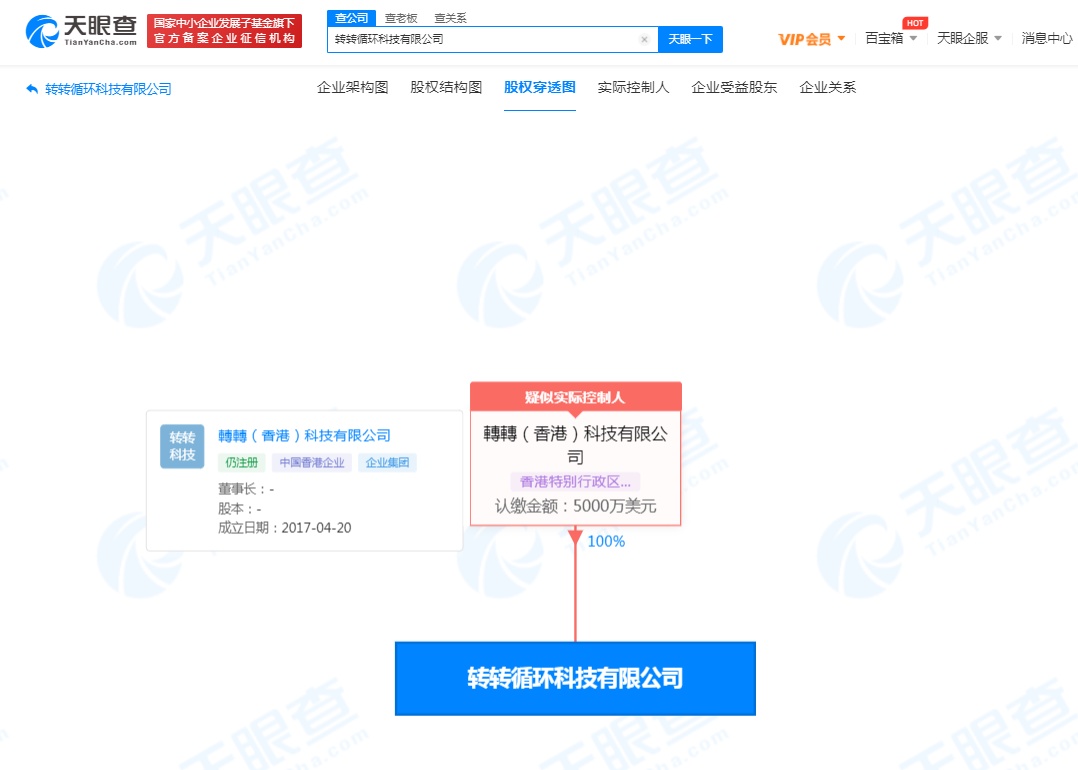Expand the 百宝箱 dropdown menu
The image size is (1078, 770).
[x=891, y=38]
